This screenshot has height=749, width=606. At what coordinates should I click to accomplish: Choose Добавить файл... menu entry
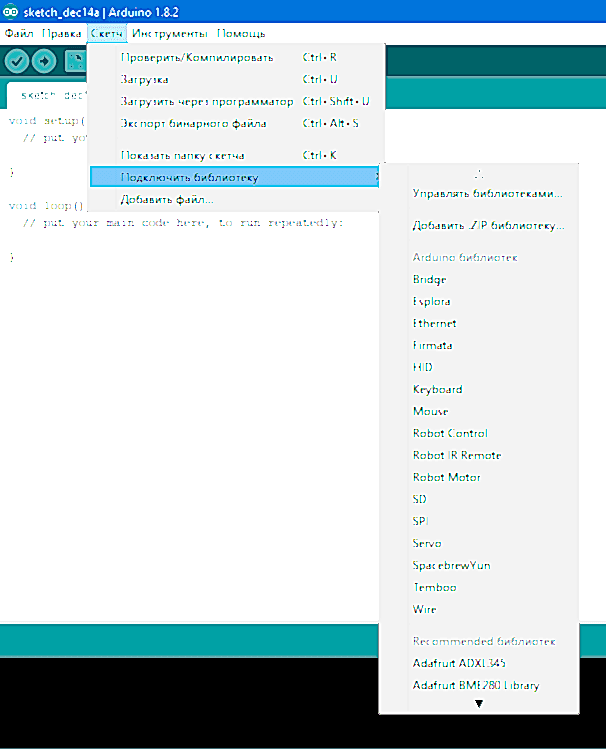tap(167, 199)
